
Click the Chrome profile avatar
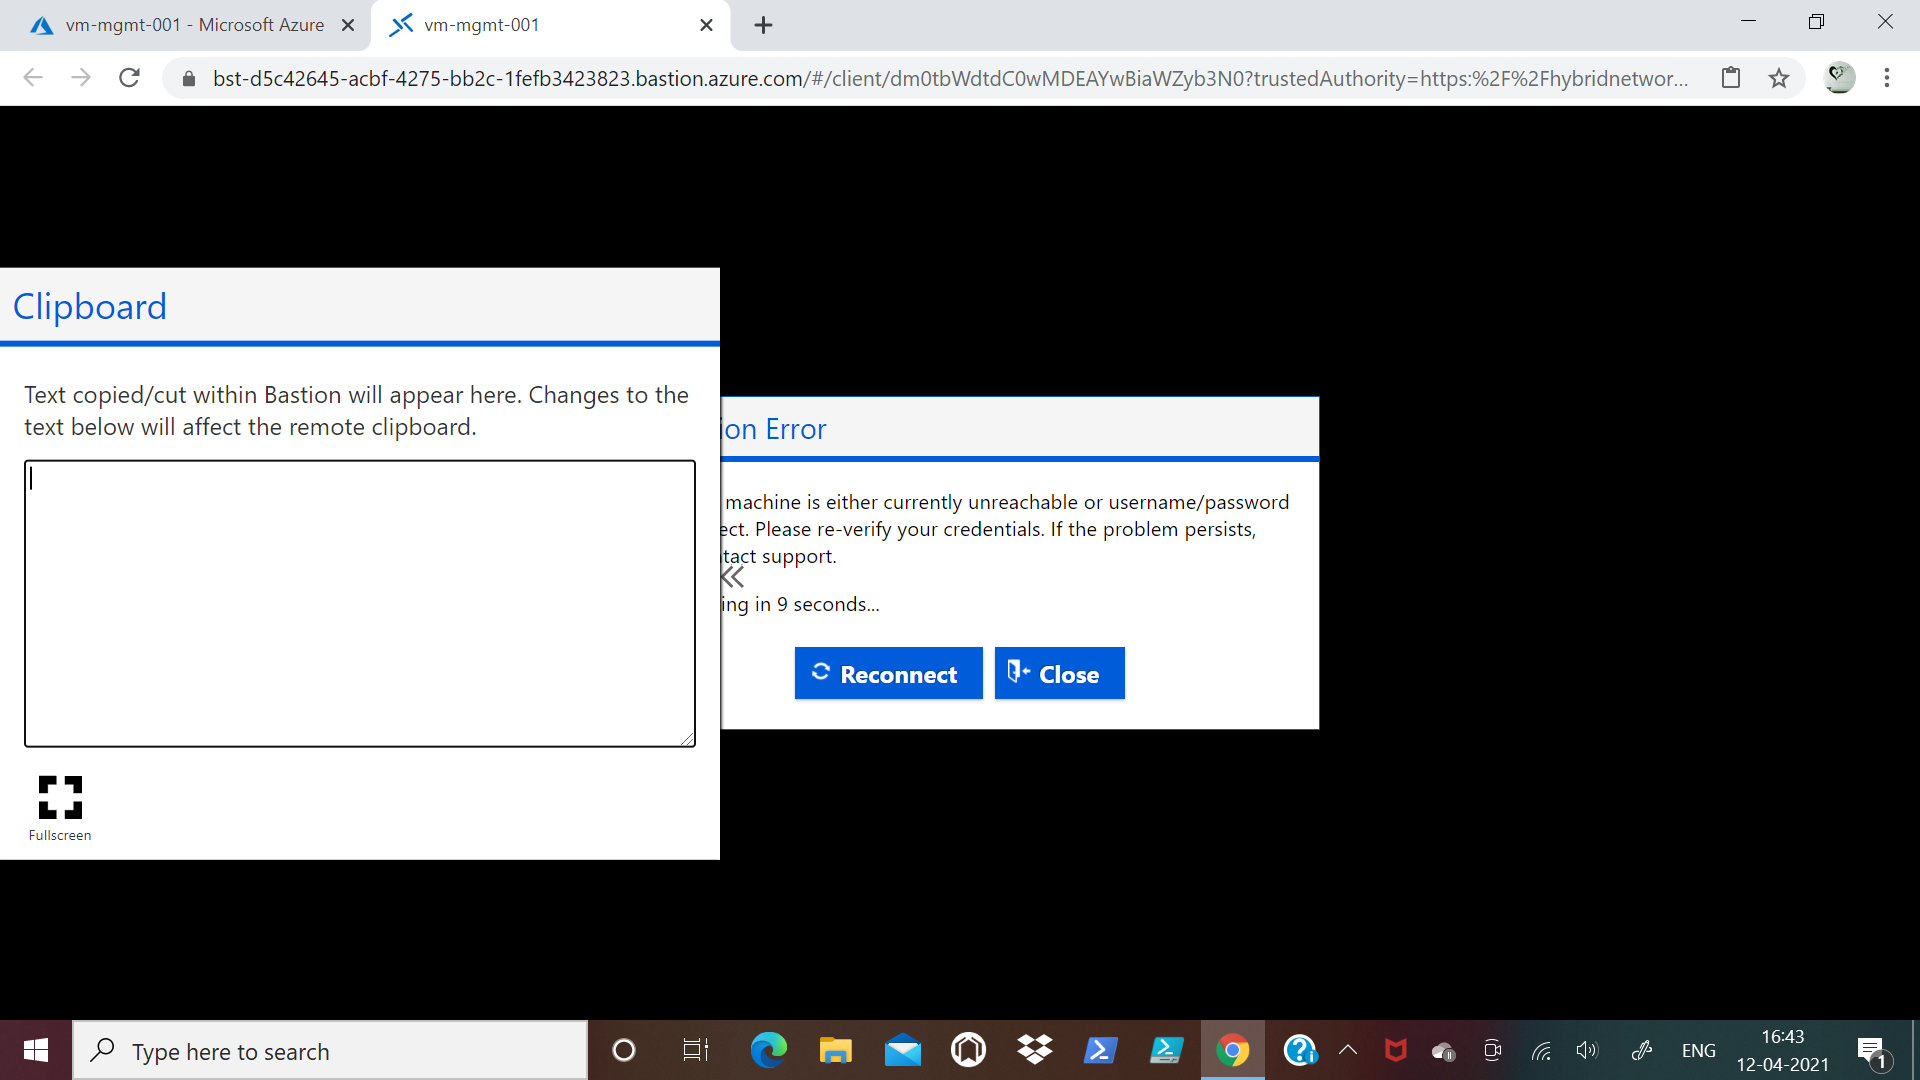tap(1839, 78)
